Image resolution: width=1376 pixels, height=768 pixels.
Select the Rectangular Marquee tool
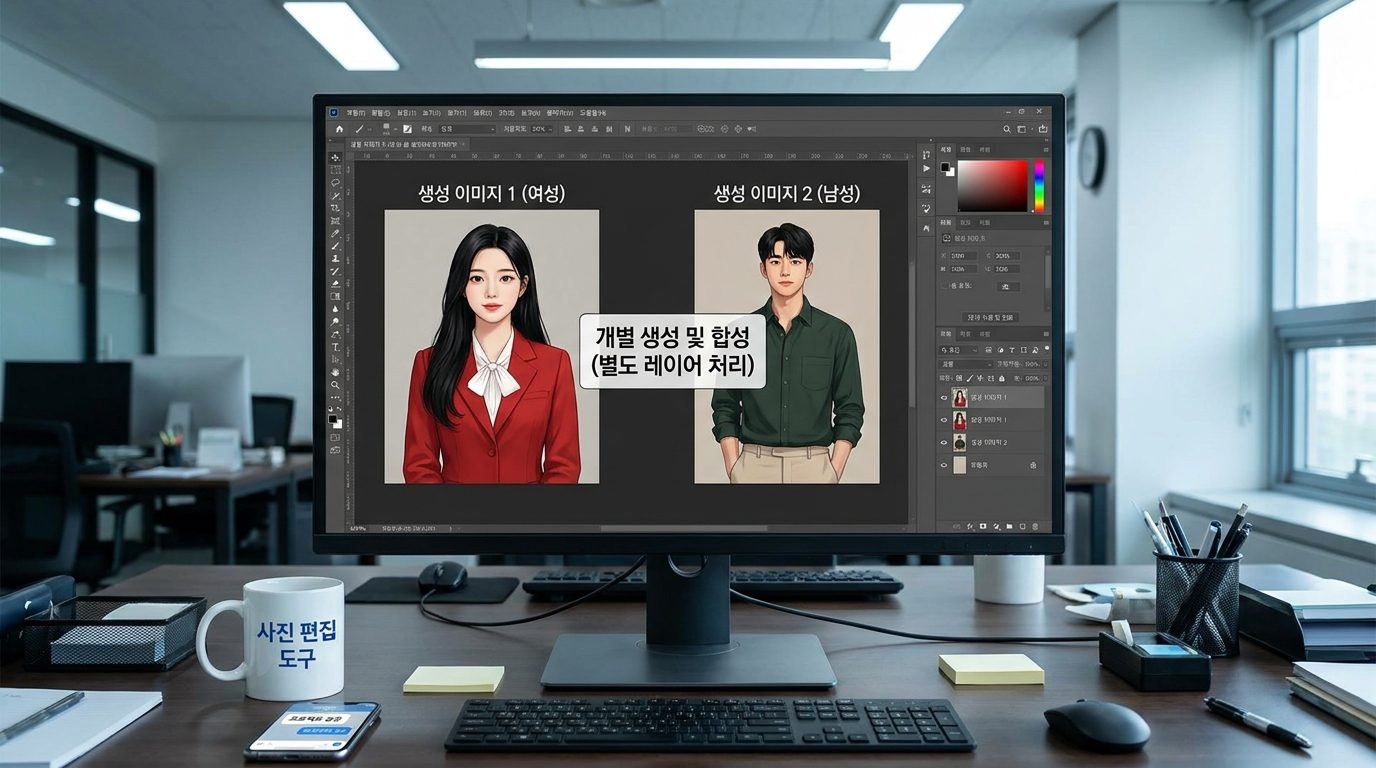tap(335, 170)
